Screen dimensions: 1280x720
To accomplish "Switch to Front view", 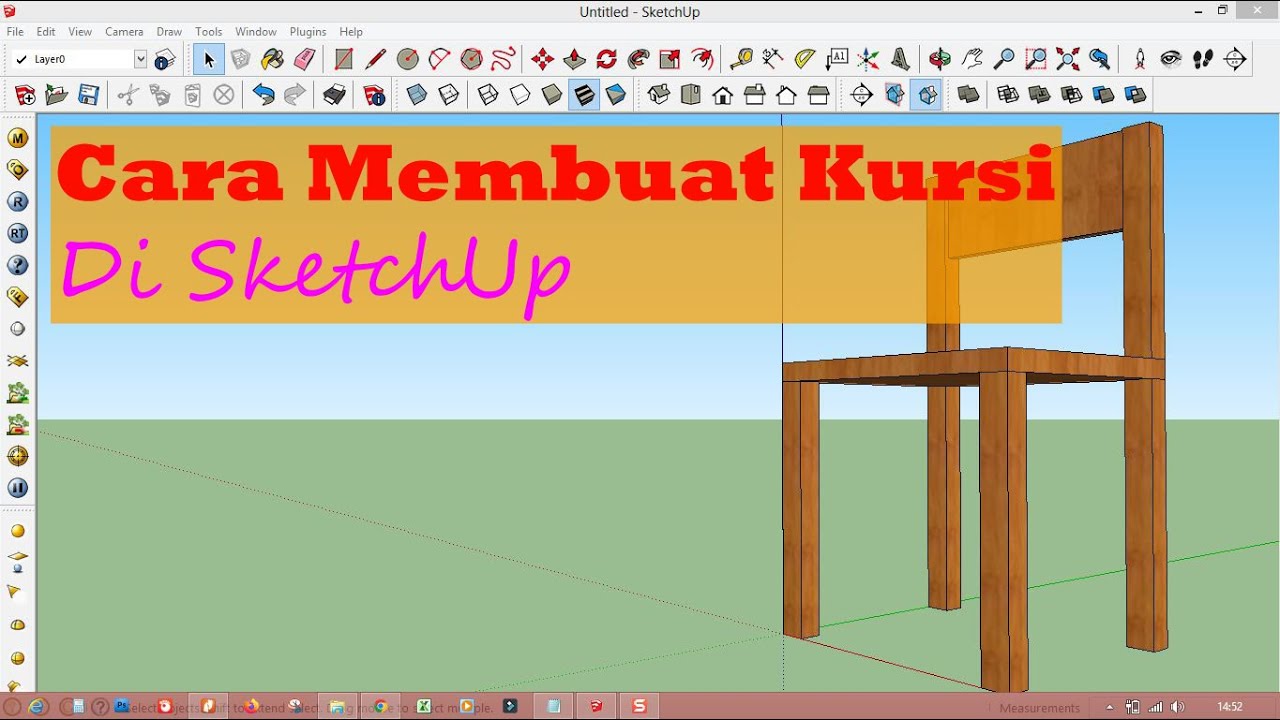I will tap(722, 95).
